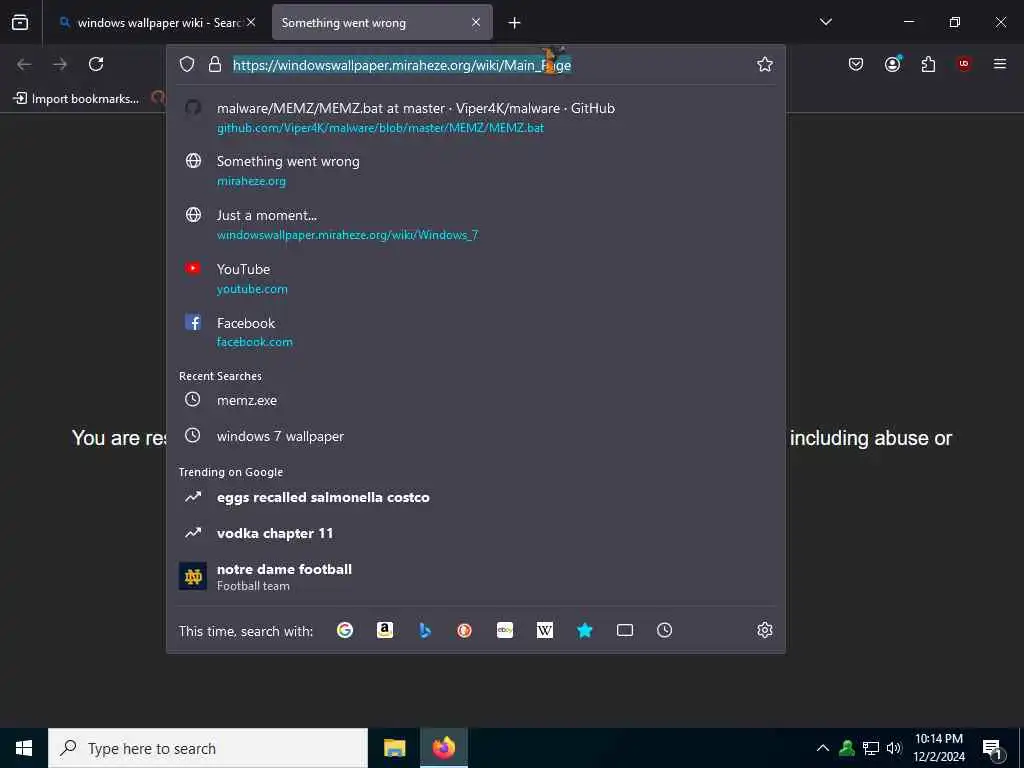Search this time with Amazon

pos(385,630)
